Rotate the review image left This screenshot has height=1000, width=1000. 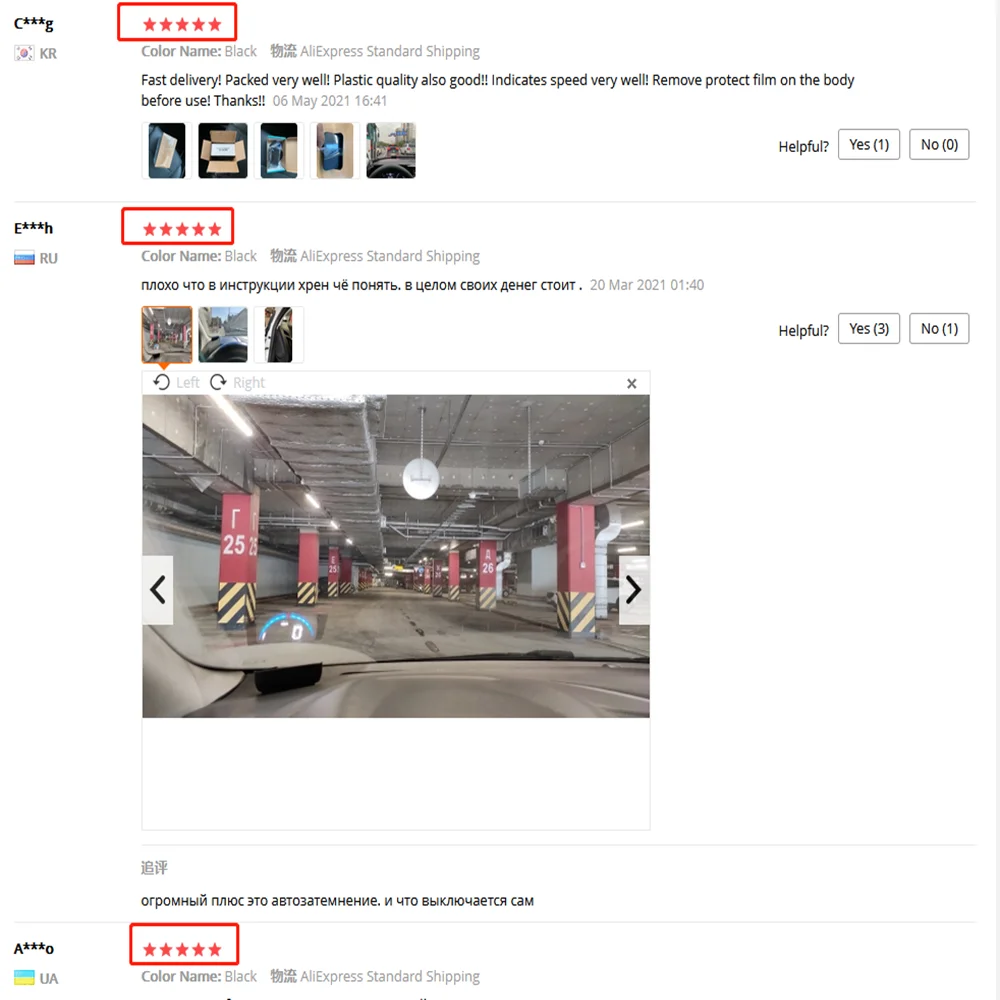[176, 382]
